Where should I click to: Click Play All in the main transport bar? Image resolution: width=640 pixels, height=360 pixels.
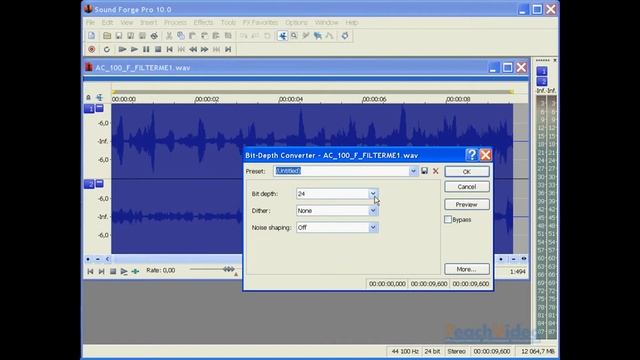[x=122, y=49]
